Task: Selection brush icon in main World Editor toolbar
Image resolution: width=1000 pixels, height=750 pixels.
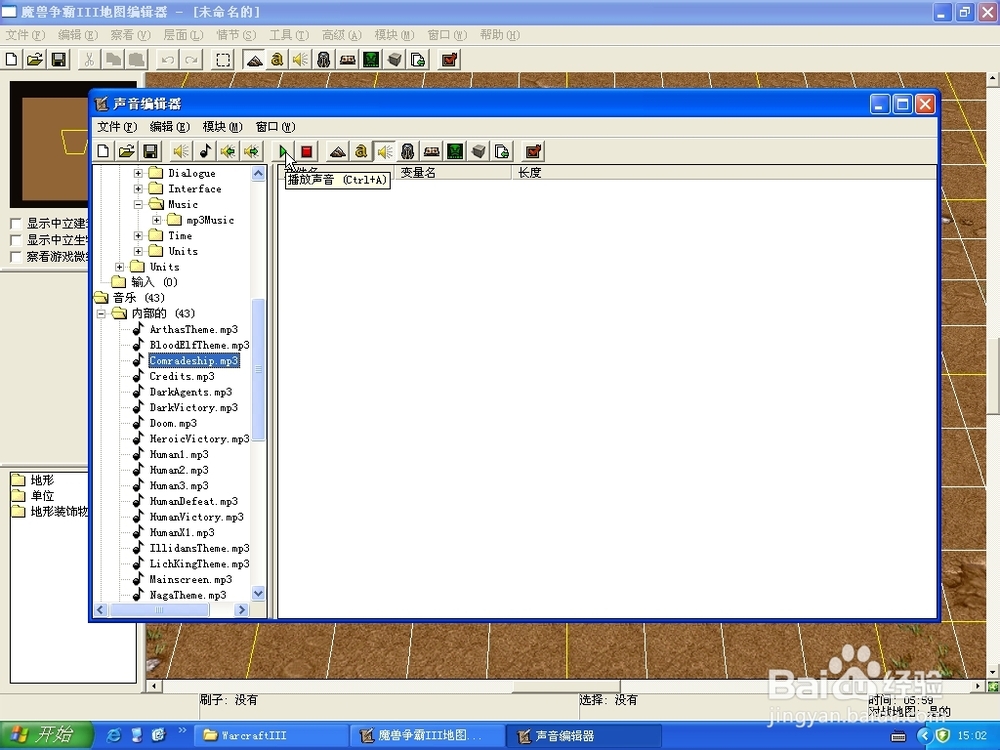Action: click(223, 60)
